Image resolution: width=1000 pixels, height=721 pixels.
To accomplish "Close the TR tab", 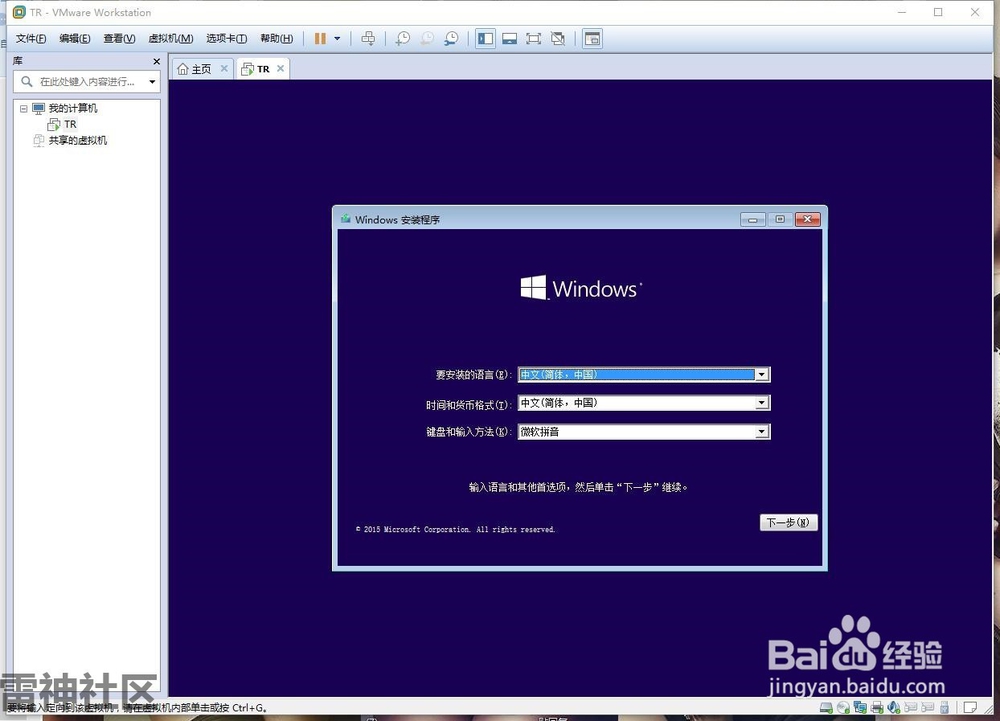I will (280, 68).
